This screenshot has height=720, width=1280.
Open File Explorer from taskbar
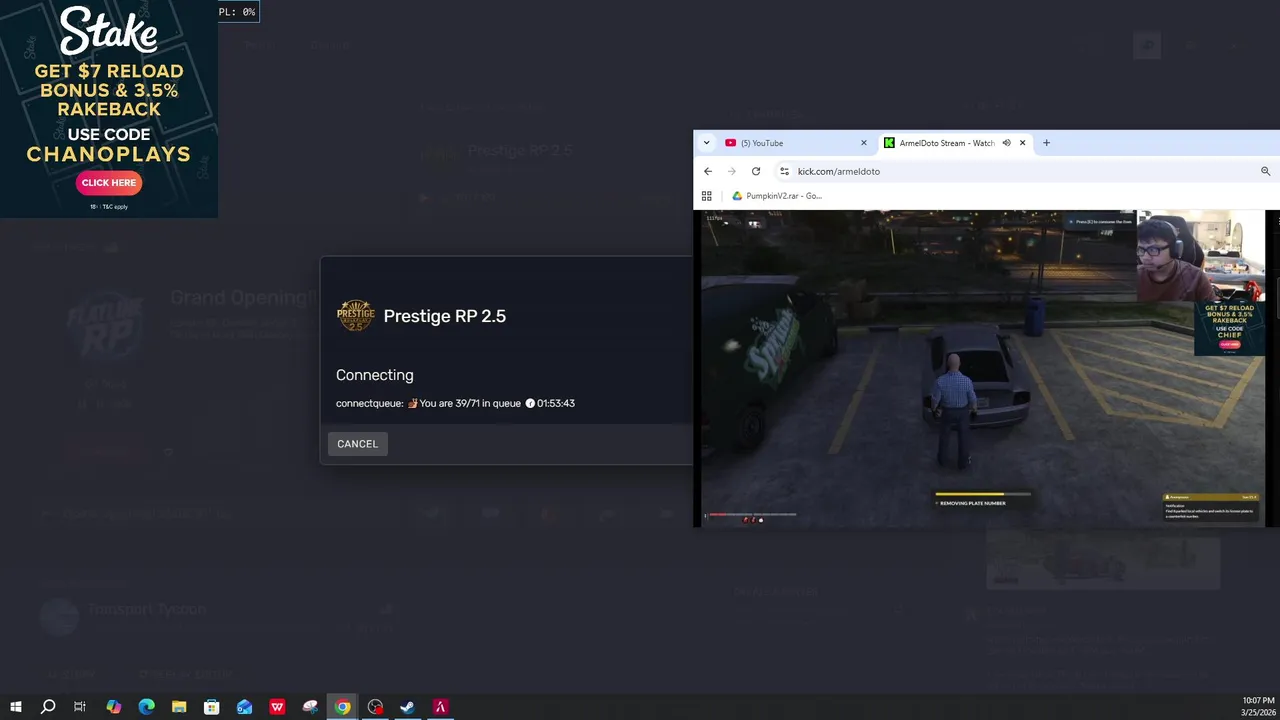click(x=179, y=707)
